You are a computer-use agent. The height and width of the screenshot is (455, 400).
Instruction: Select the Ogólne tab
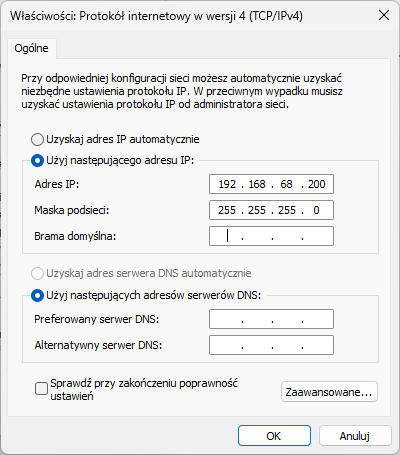tap(31, 48)
